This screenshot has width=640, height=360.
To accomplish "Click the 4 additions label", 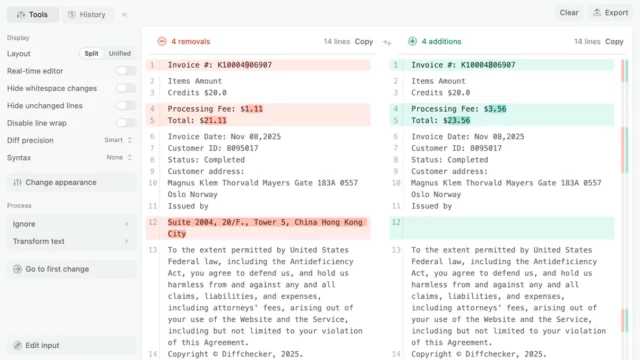I will pos(441,42).
